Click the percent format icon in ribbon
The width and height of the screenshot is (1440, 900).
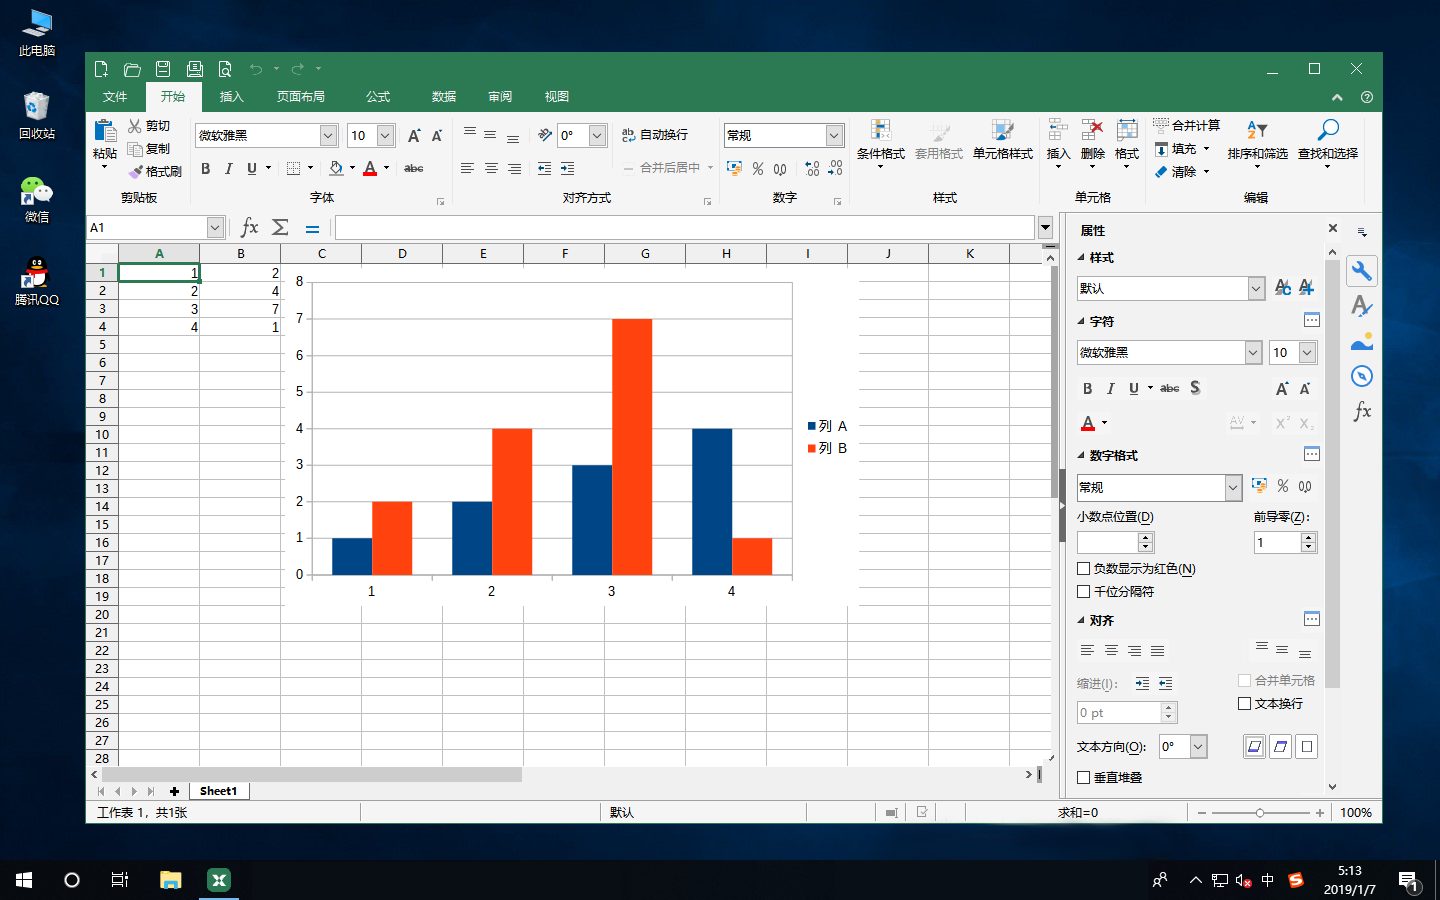[758, 168]
